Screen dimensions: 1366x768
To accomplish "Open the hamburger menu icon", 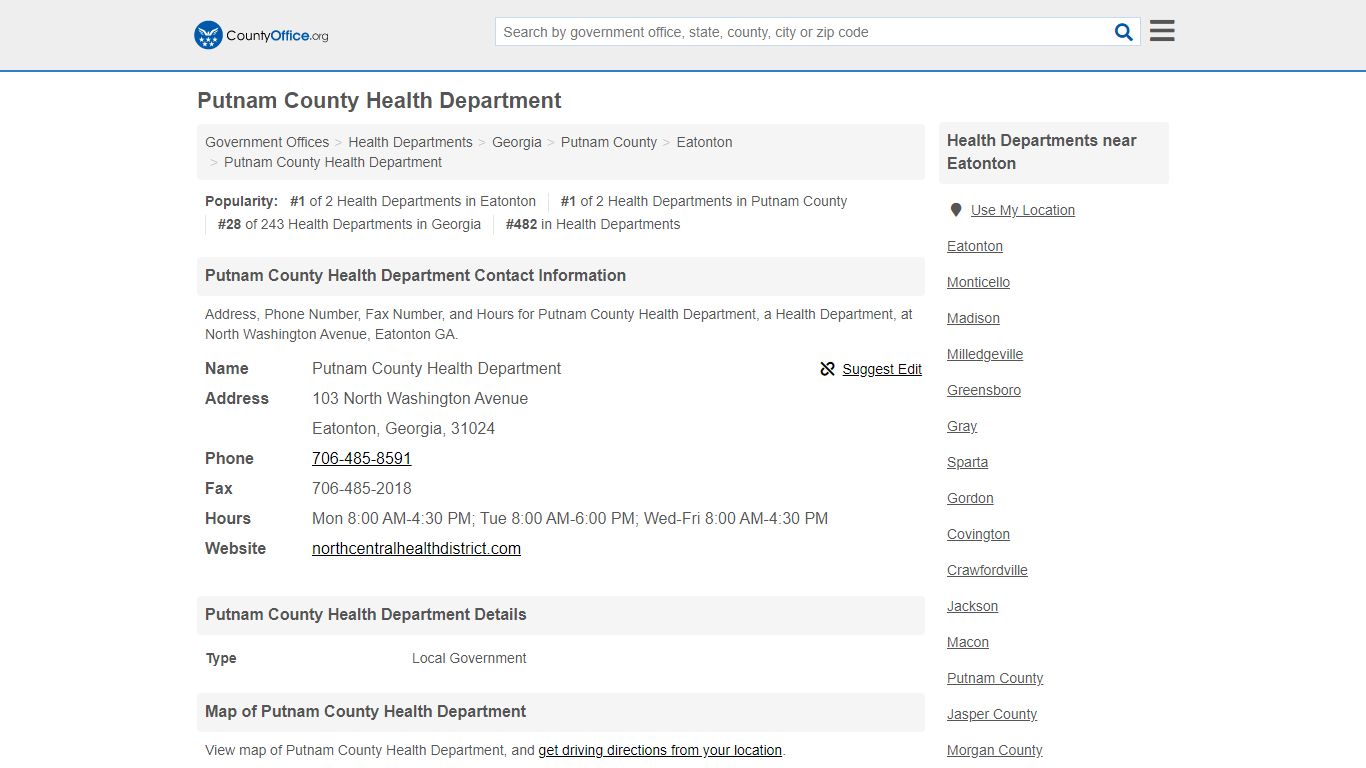I will [1162, 31].
